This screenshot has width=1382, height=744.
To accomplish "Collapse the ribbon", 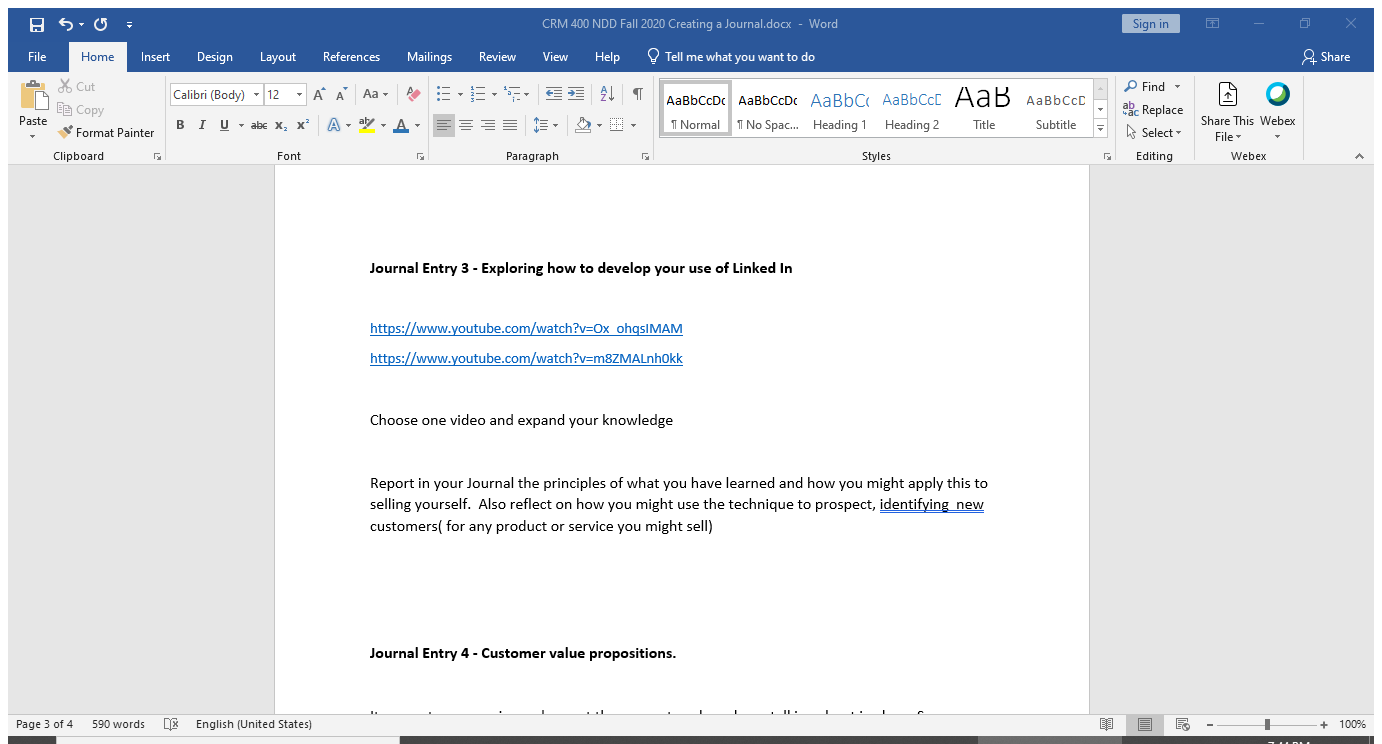I will click(1359, 156).
